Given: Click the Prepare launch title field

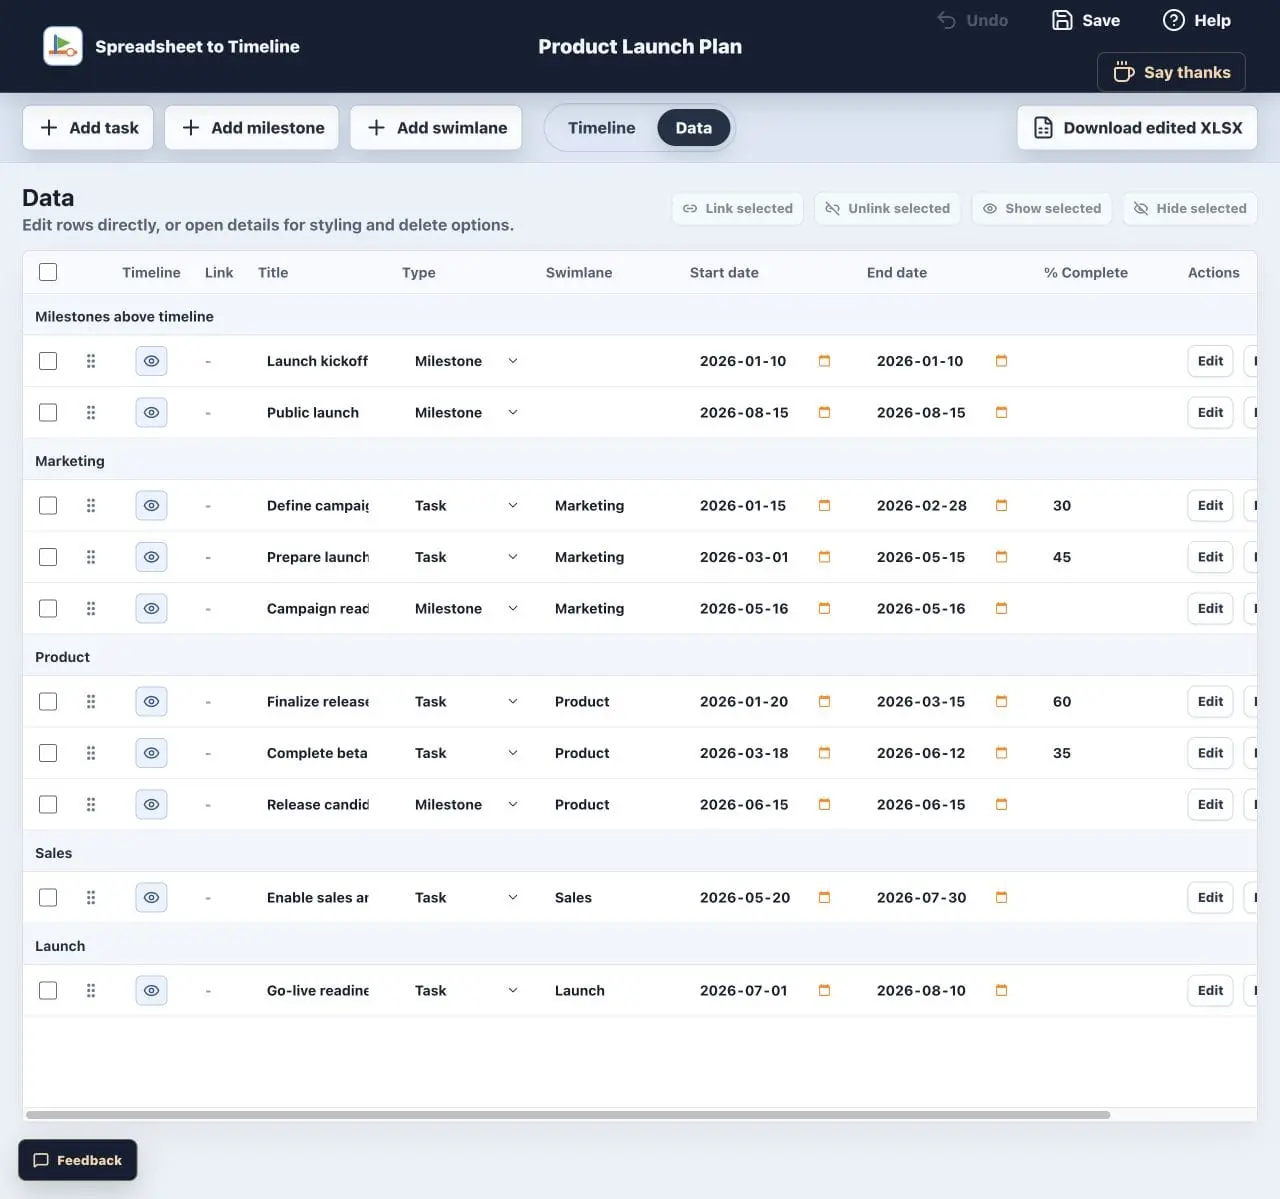Looking at the screenshot, I should click(318, 557).
